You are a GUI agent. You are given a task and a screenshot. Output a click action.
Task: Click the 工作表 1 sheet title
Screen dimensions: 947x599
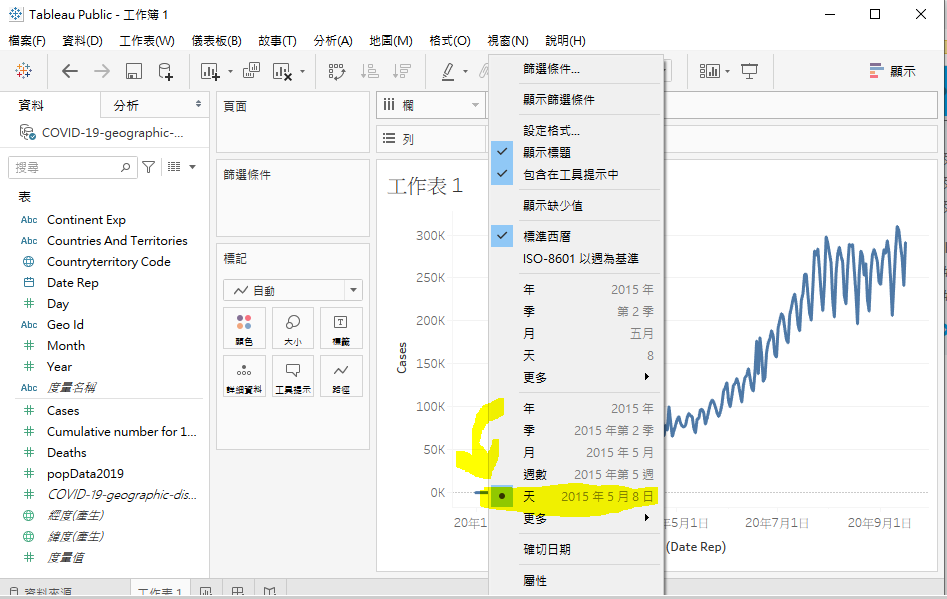click(425, 185)
